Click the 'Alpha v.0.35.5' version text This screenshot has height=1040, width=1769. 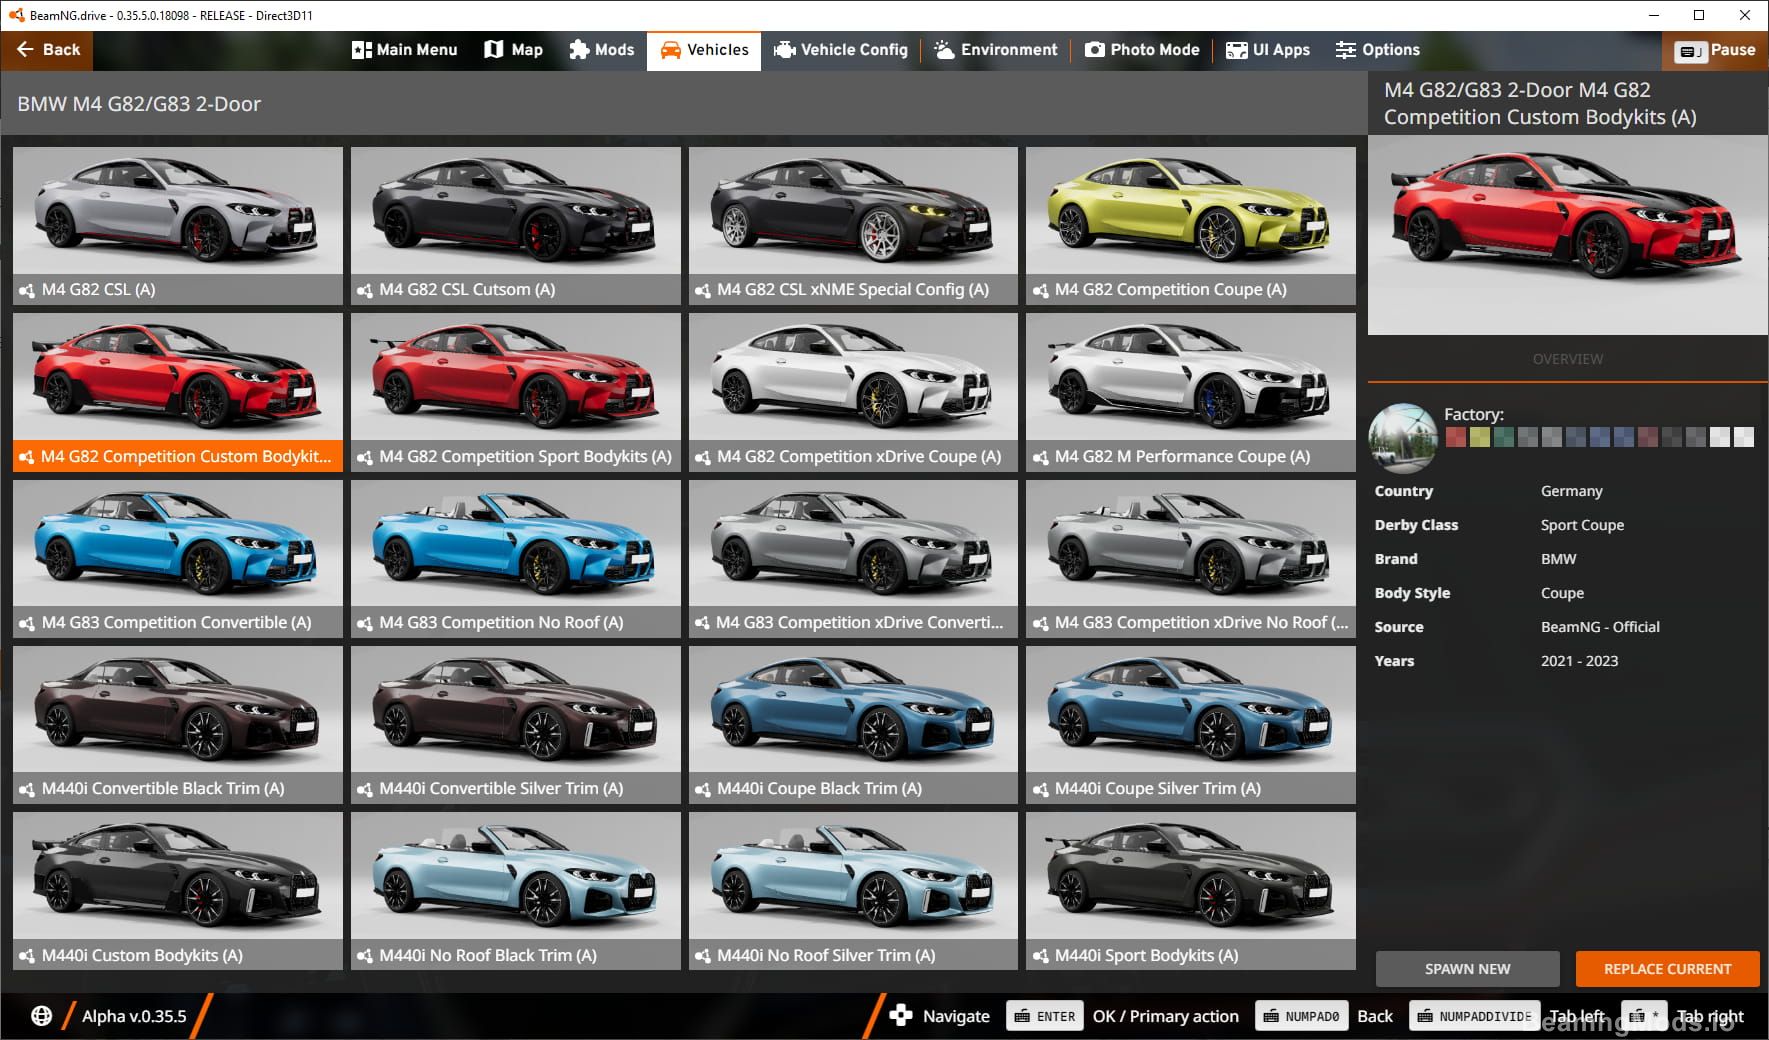point(134,1016)
